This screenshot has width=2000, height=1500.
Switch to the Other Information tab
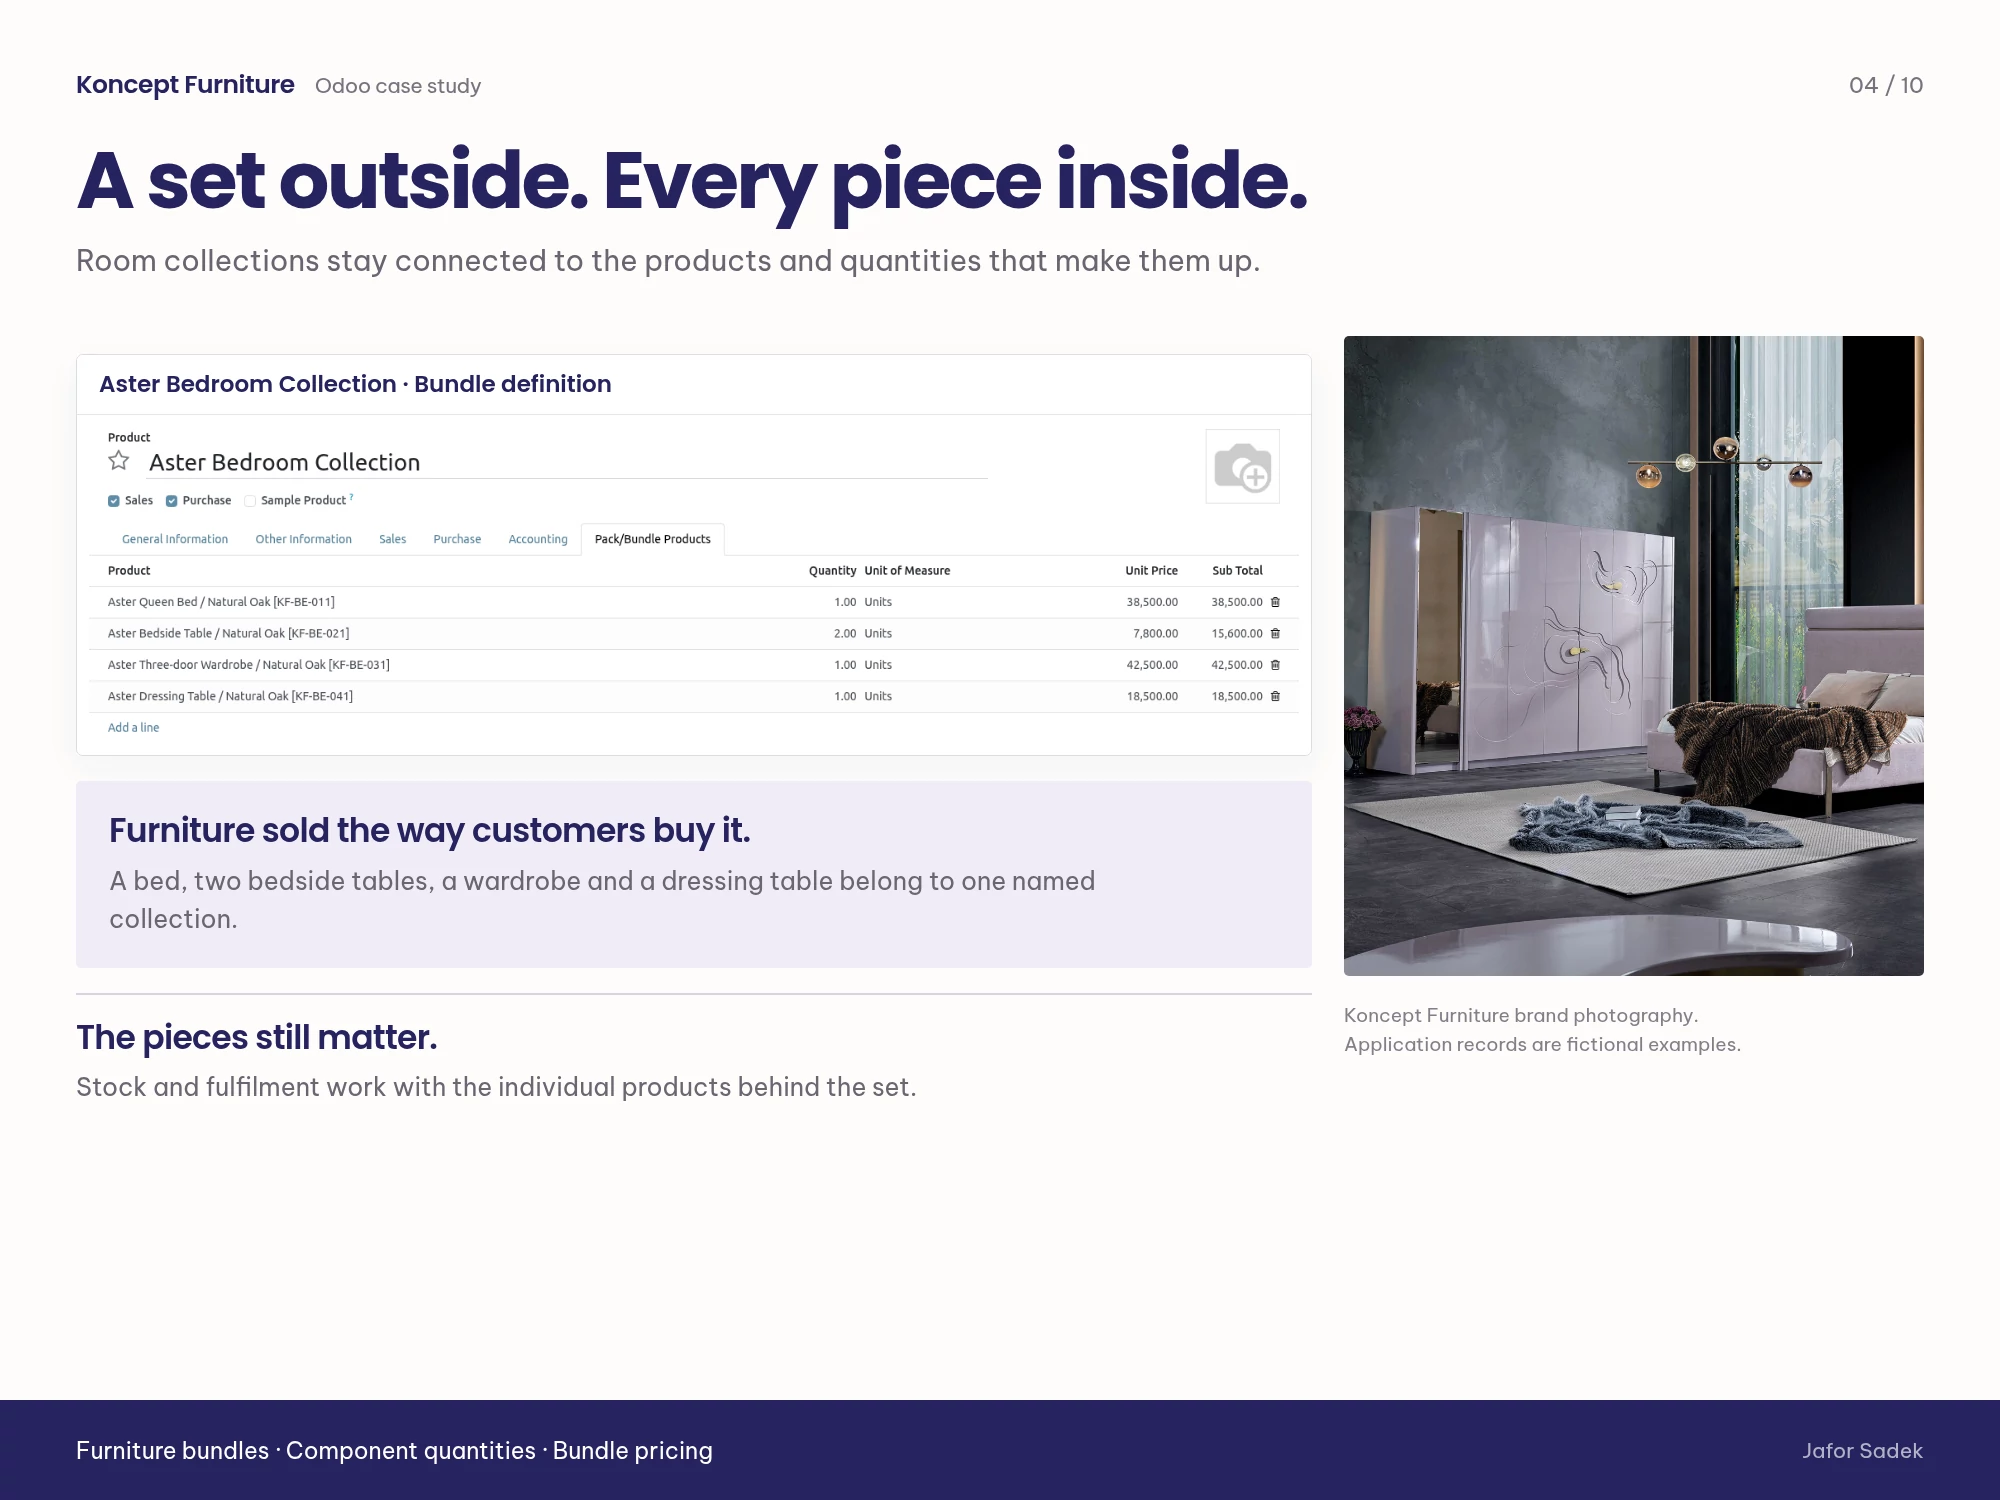click(303, 539)
